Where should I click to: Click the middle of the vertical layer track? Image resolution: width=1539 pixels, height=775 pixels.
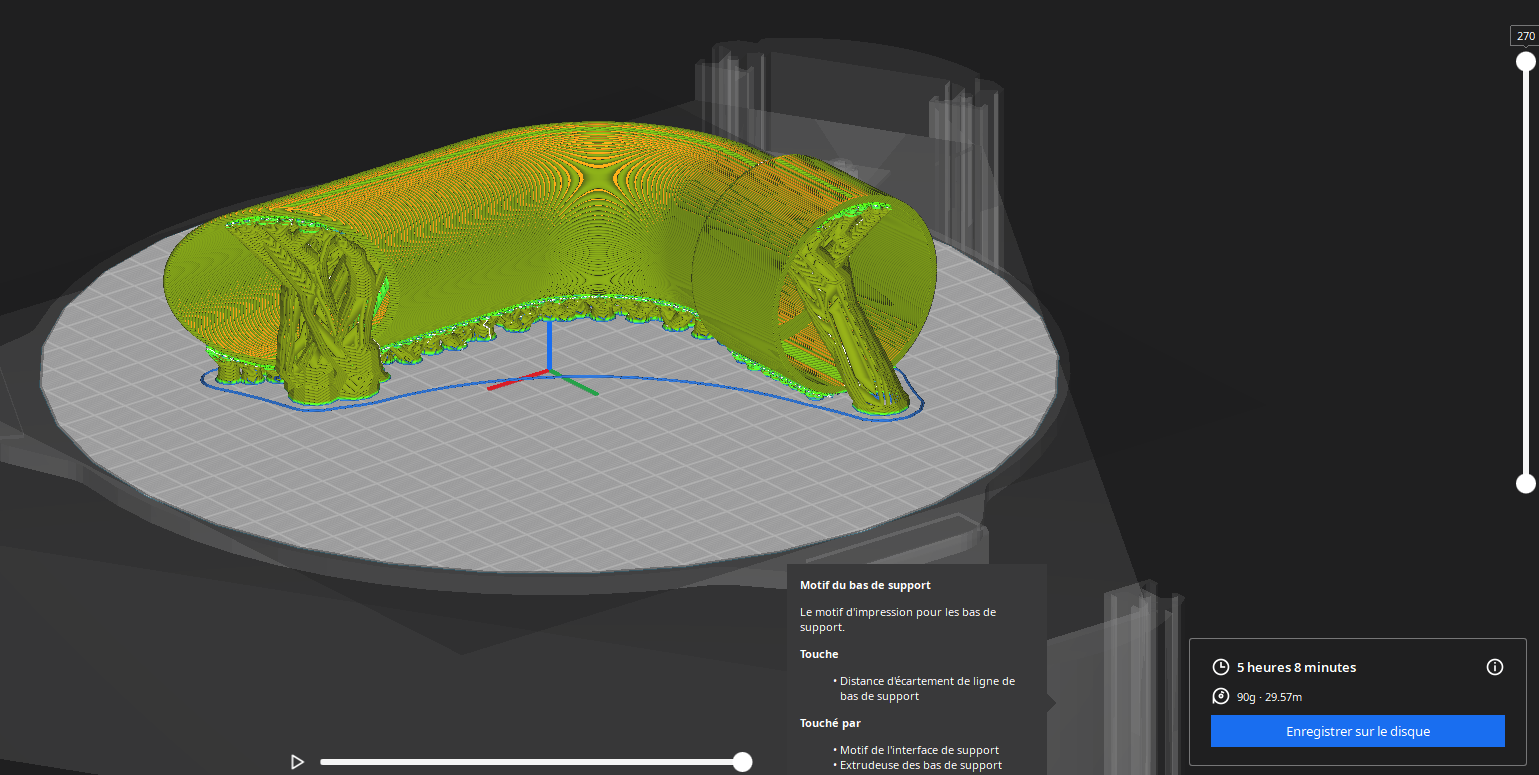coord(1525,272)
